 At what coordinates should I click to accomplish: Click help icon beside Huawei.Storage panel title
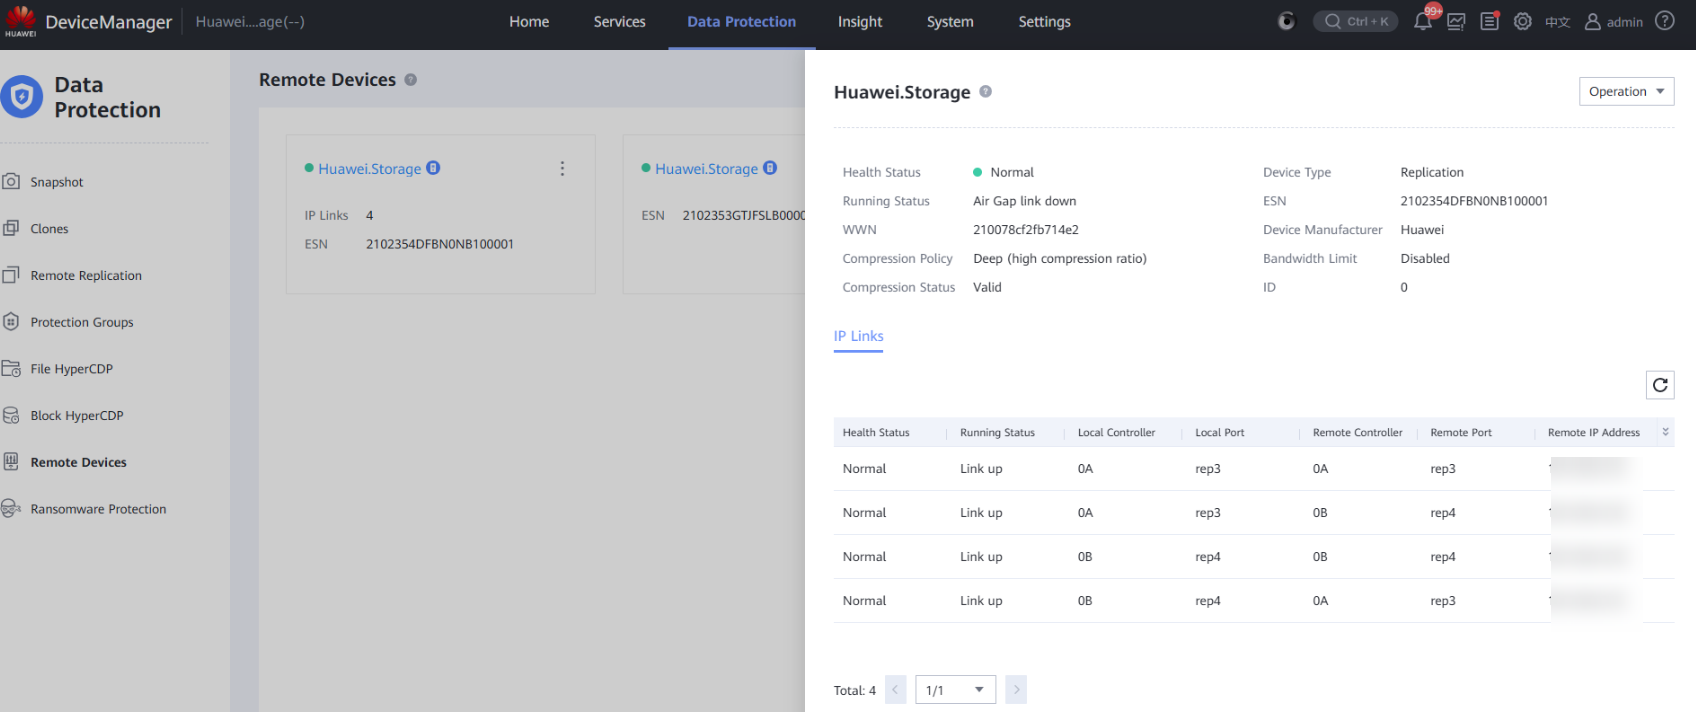(985, 91)
